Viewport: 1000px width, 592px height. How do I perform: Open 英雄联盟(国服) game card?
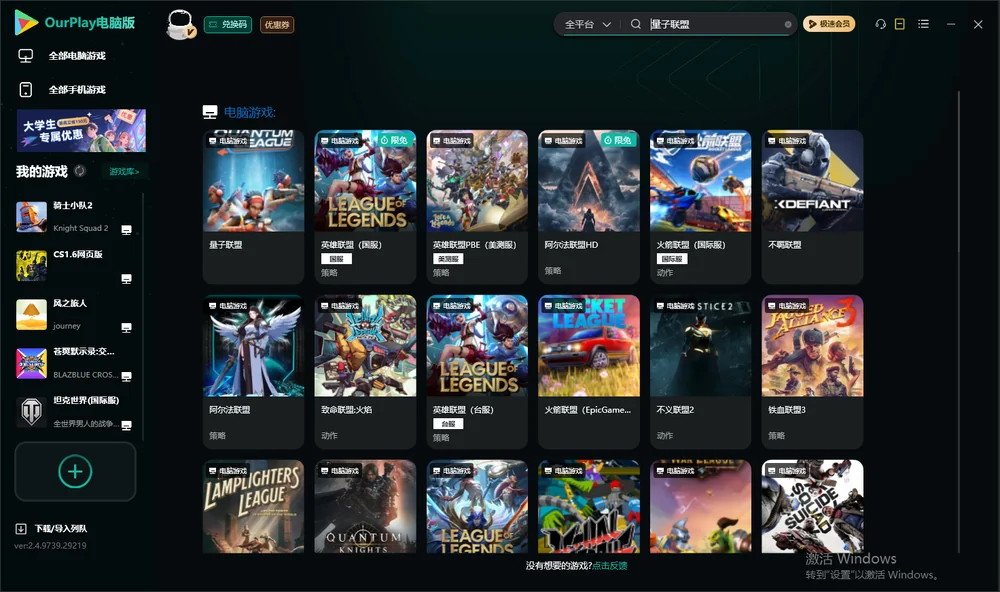365,207
